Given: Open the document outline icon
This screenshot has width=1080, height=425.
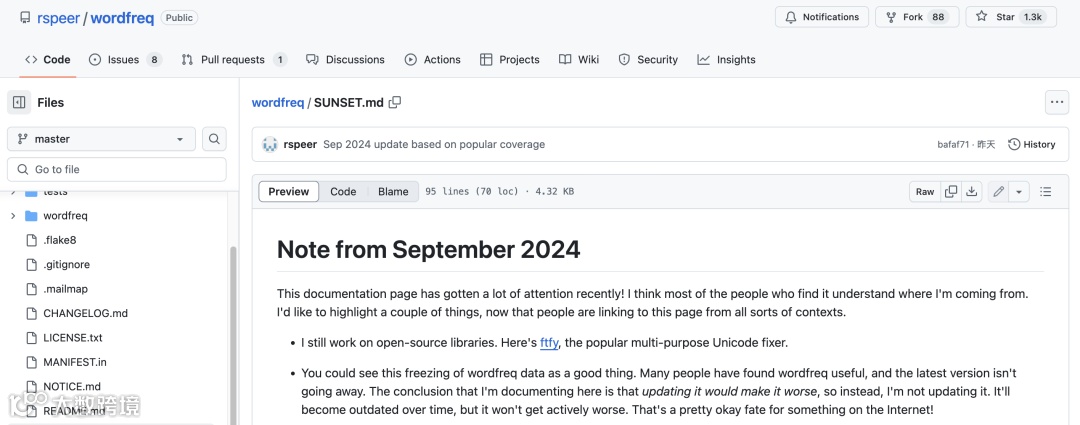Looking at the screenshot, I should [1046, 192].
